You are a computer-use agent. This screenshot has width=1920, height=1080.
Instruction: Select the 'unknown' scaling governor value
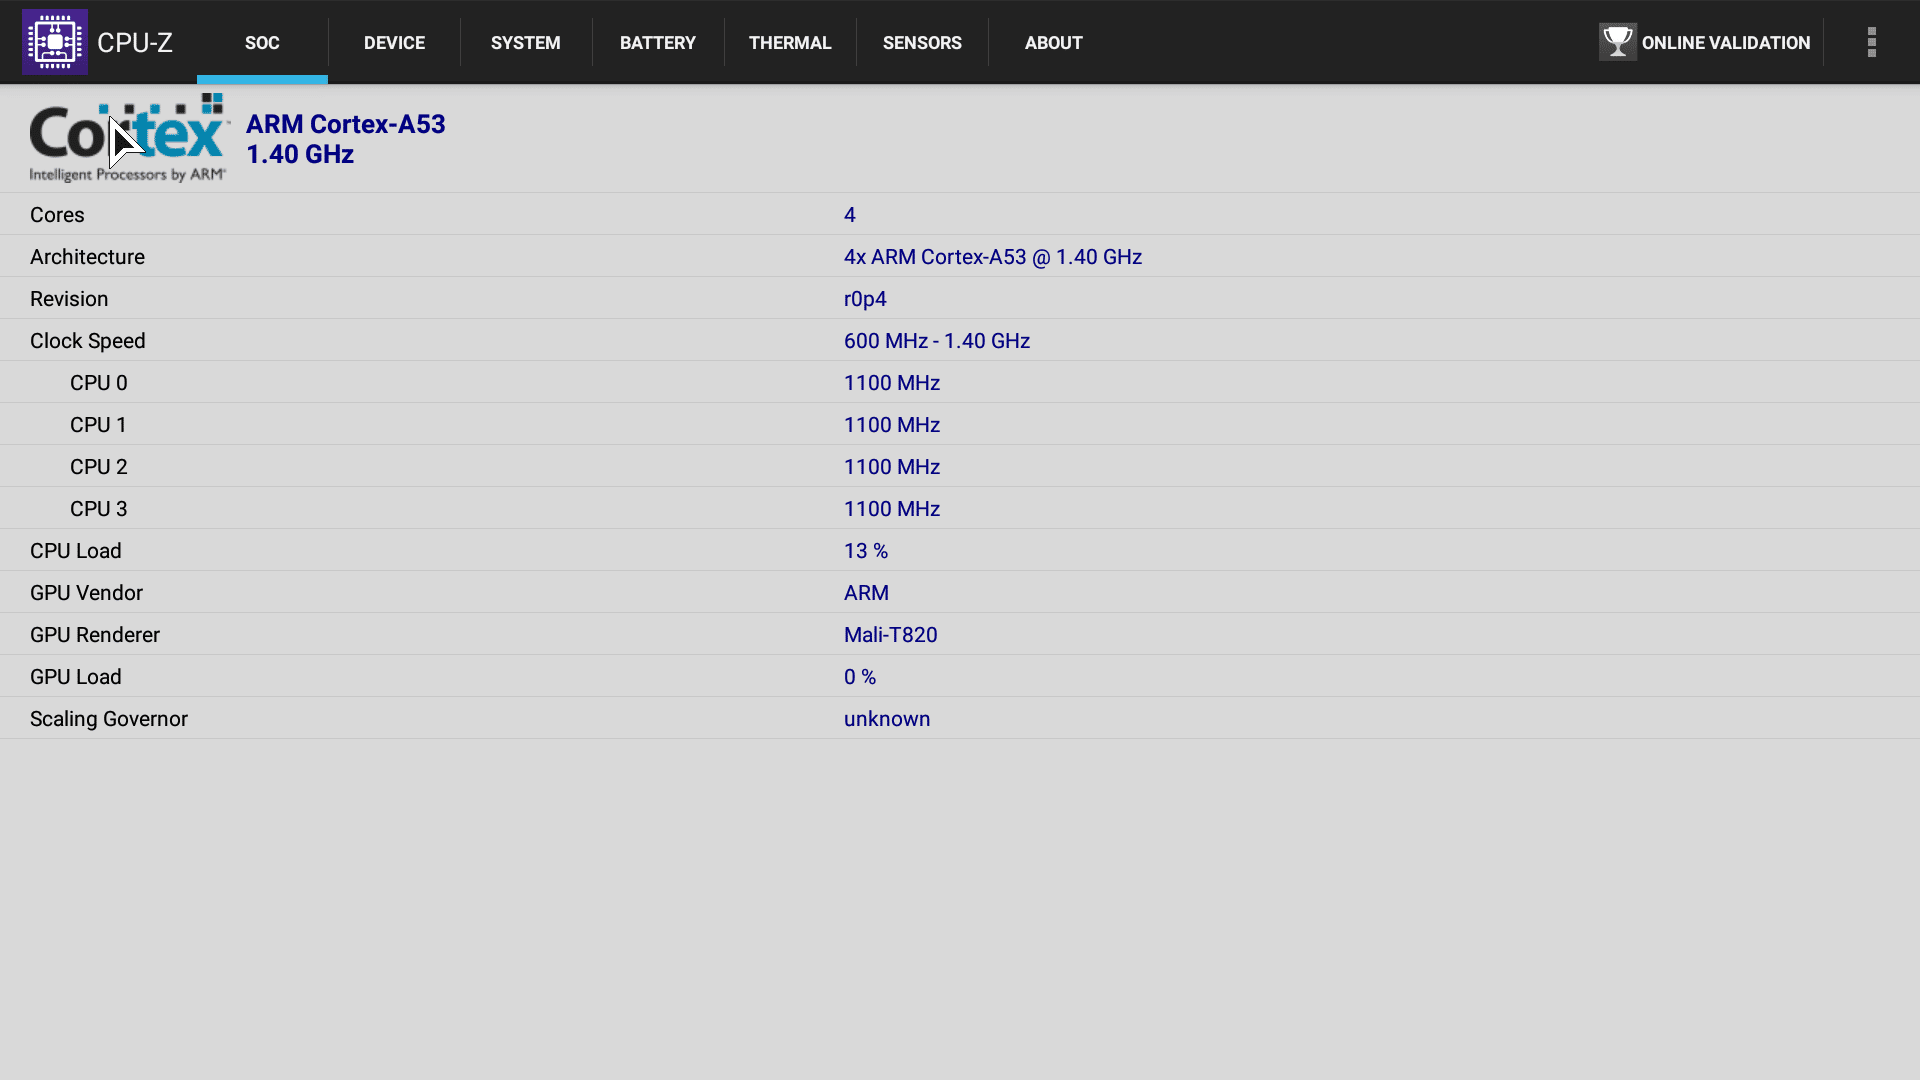[887, 719]
